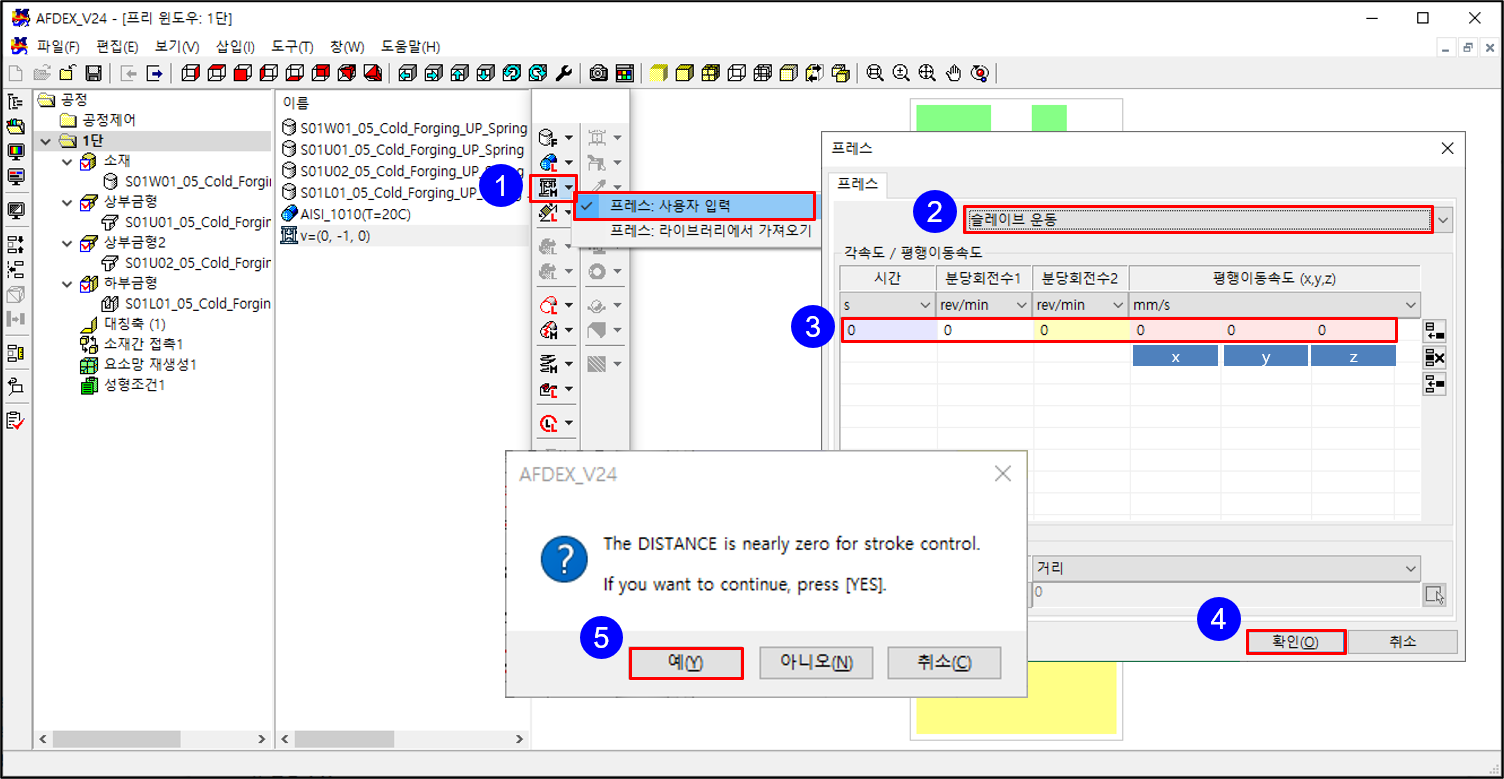Open the 편집(E) menu

pos(118,47)
